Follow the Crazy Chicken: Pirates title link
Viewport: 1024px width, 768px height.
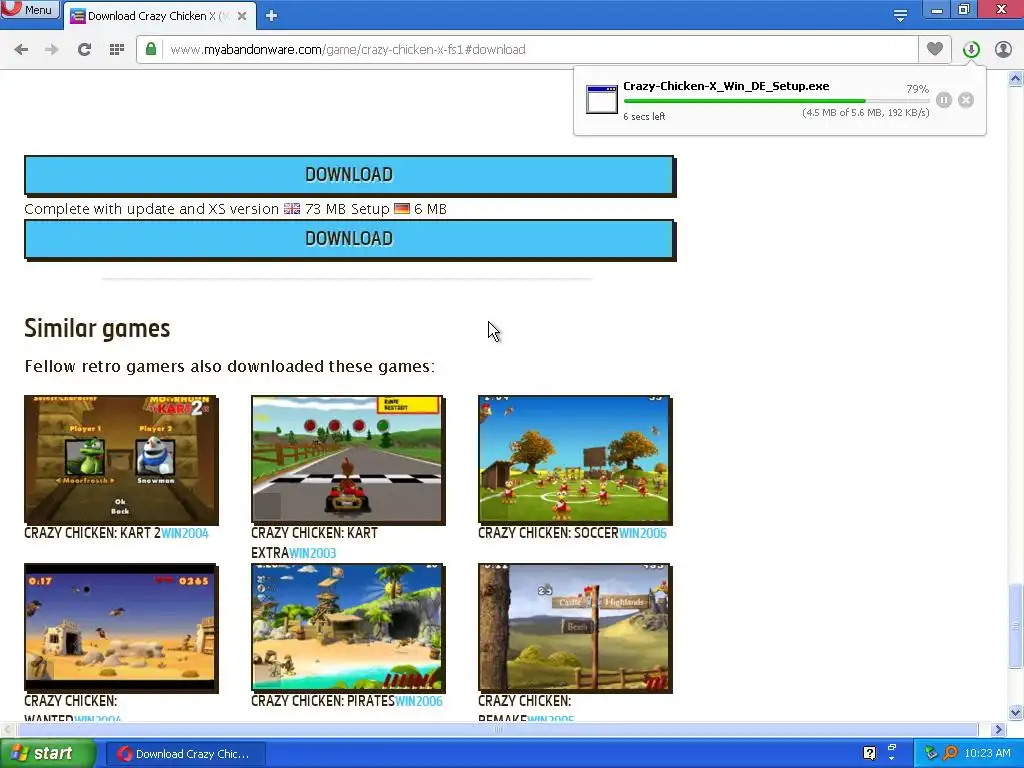(x=323, y=701)
